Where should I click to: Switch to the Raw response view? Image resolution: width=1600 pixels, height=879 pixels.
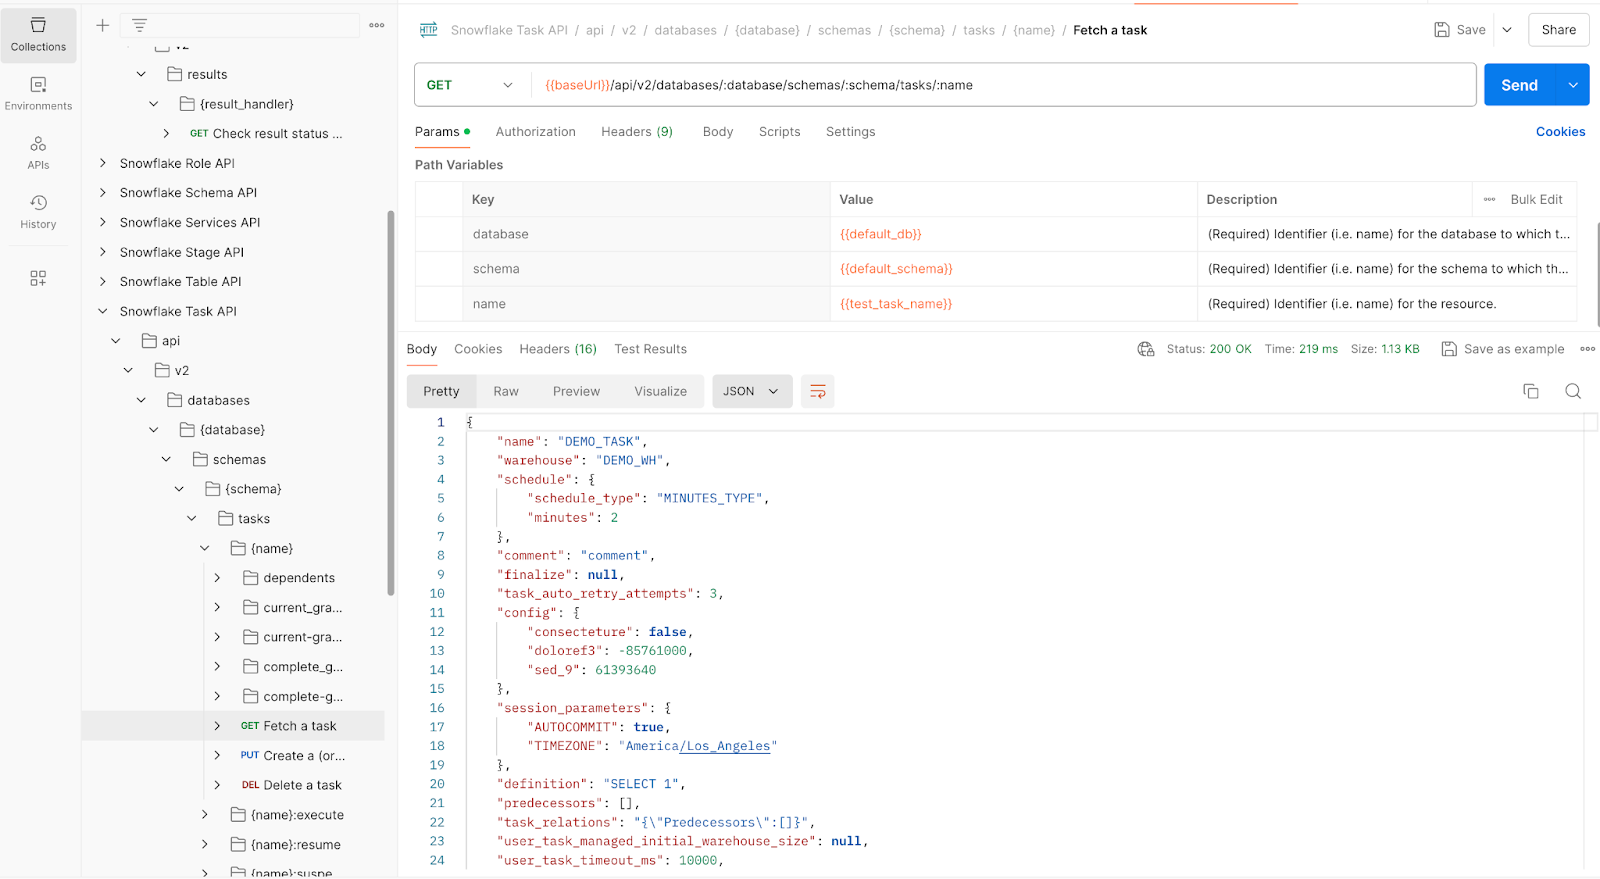point(506,391)
